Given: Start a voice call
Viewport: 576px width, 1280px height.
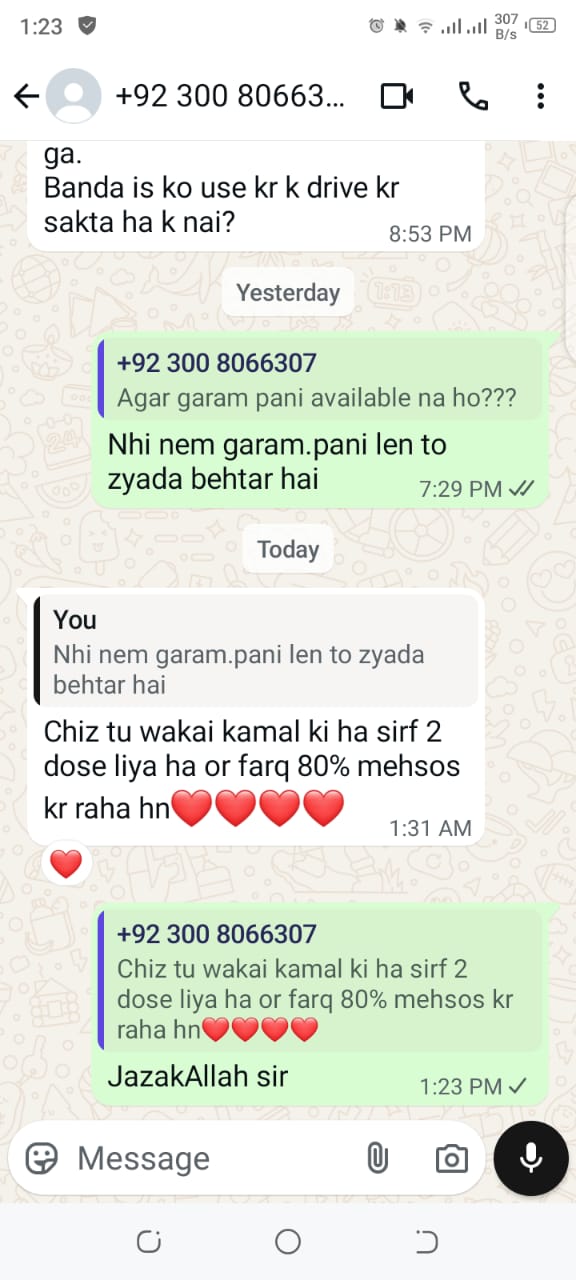Looking at the screenshot, I should click(472, 96).
